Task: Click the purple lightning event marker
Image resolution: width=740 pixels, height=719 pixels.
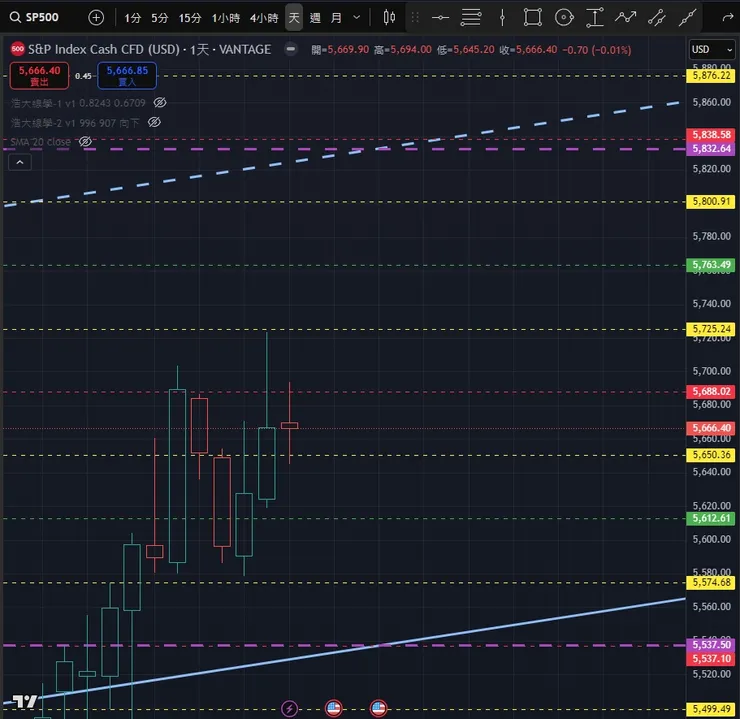Action: click(x=289, y=709)
